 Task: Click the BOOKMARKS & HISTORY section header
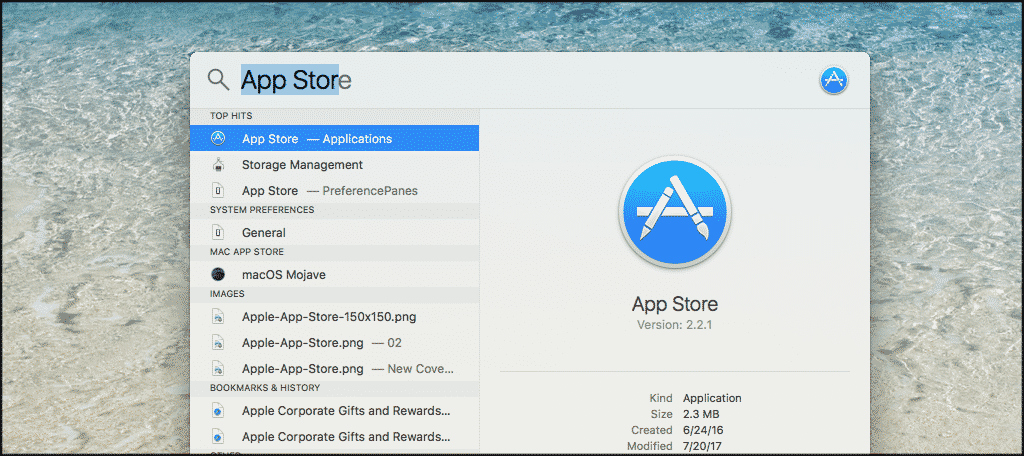[334, 388]
